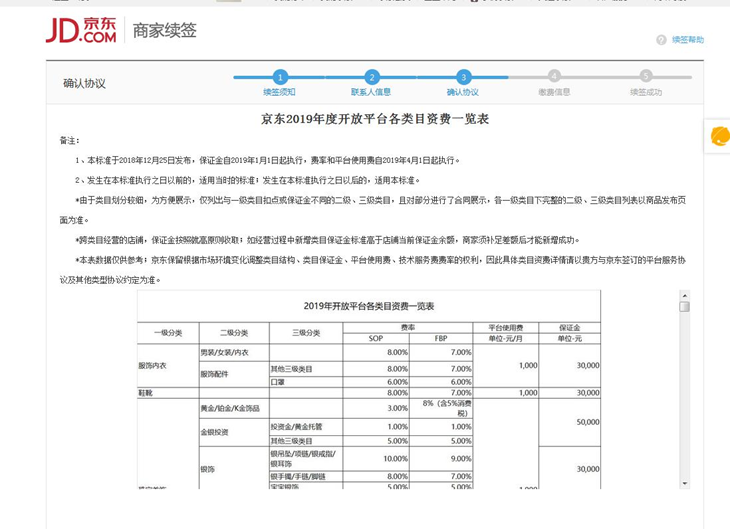Click the question mark help icon
This screenshot has width=730, height=529.
661,40
